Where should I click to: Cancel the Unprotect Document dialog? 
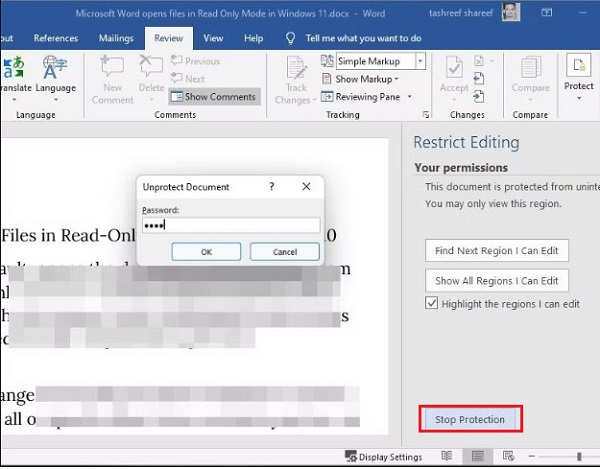(285, 252)
